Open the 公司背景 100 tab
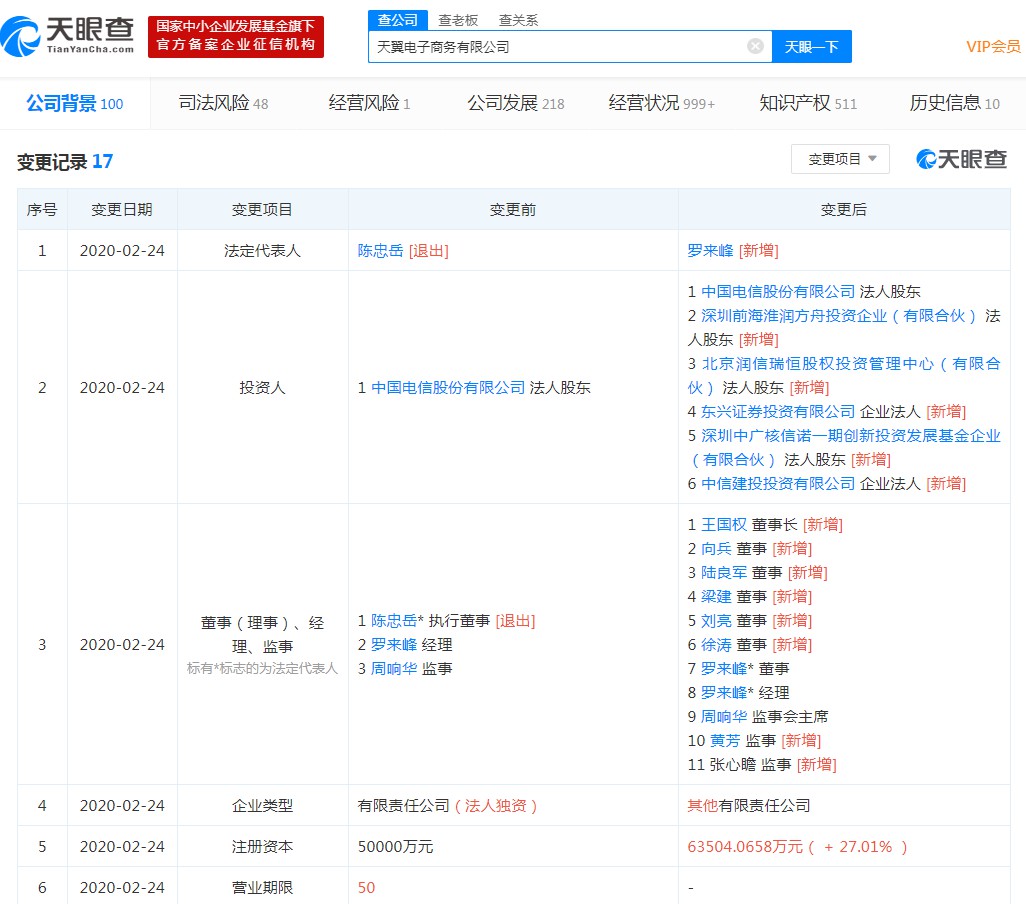1026x904 pixels. tap(75, 103)
